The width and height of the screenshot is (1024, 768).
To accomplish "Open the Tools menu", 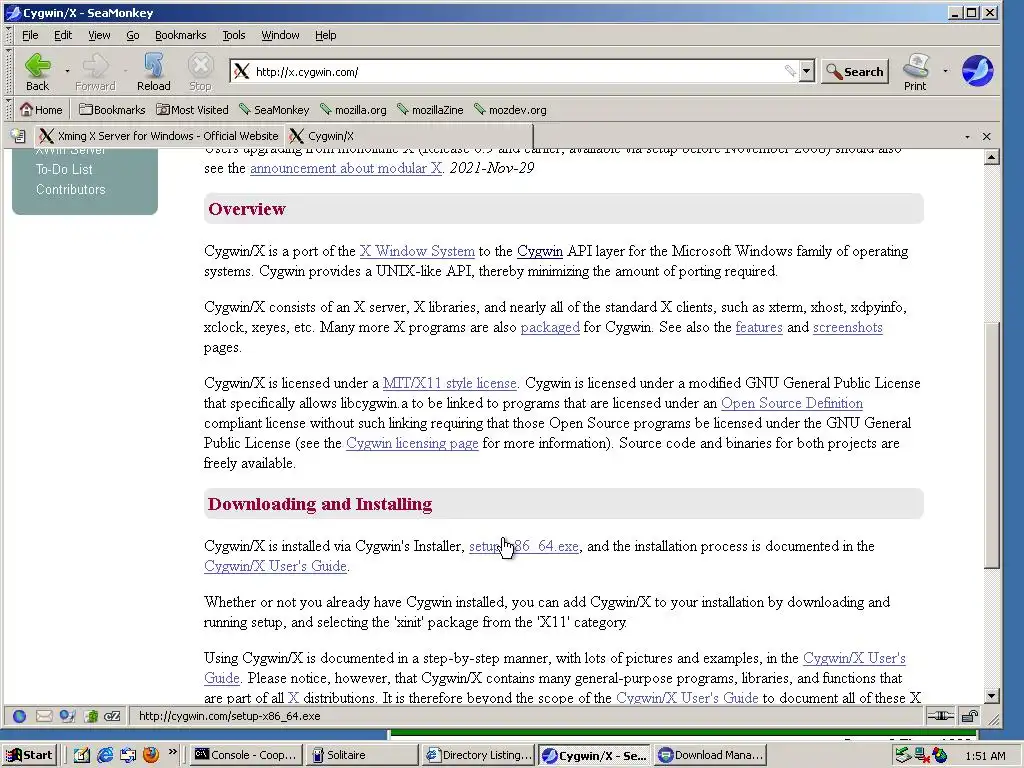I will point(233,35).
